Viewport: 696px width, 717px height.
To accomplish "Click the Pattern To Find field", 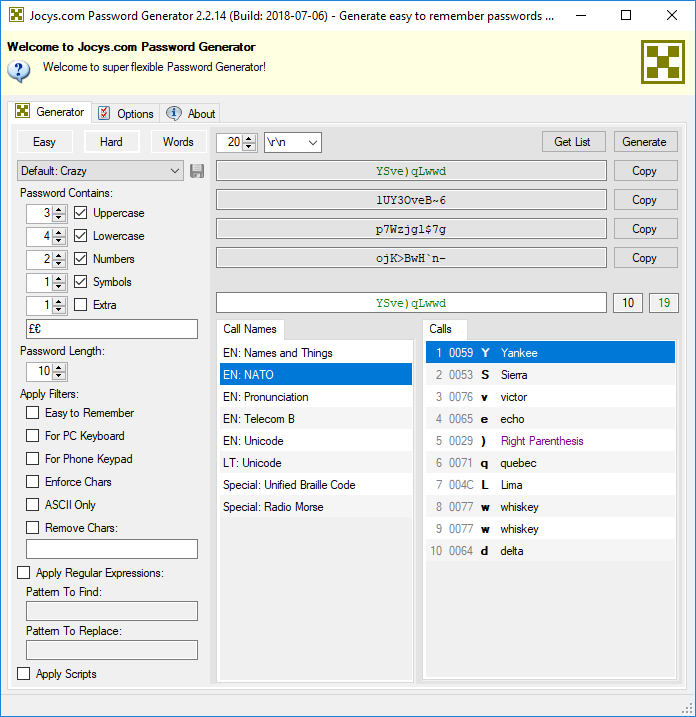I will [112, 611].
